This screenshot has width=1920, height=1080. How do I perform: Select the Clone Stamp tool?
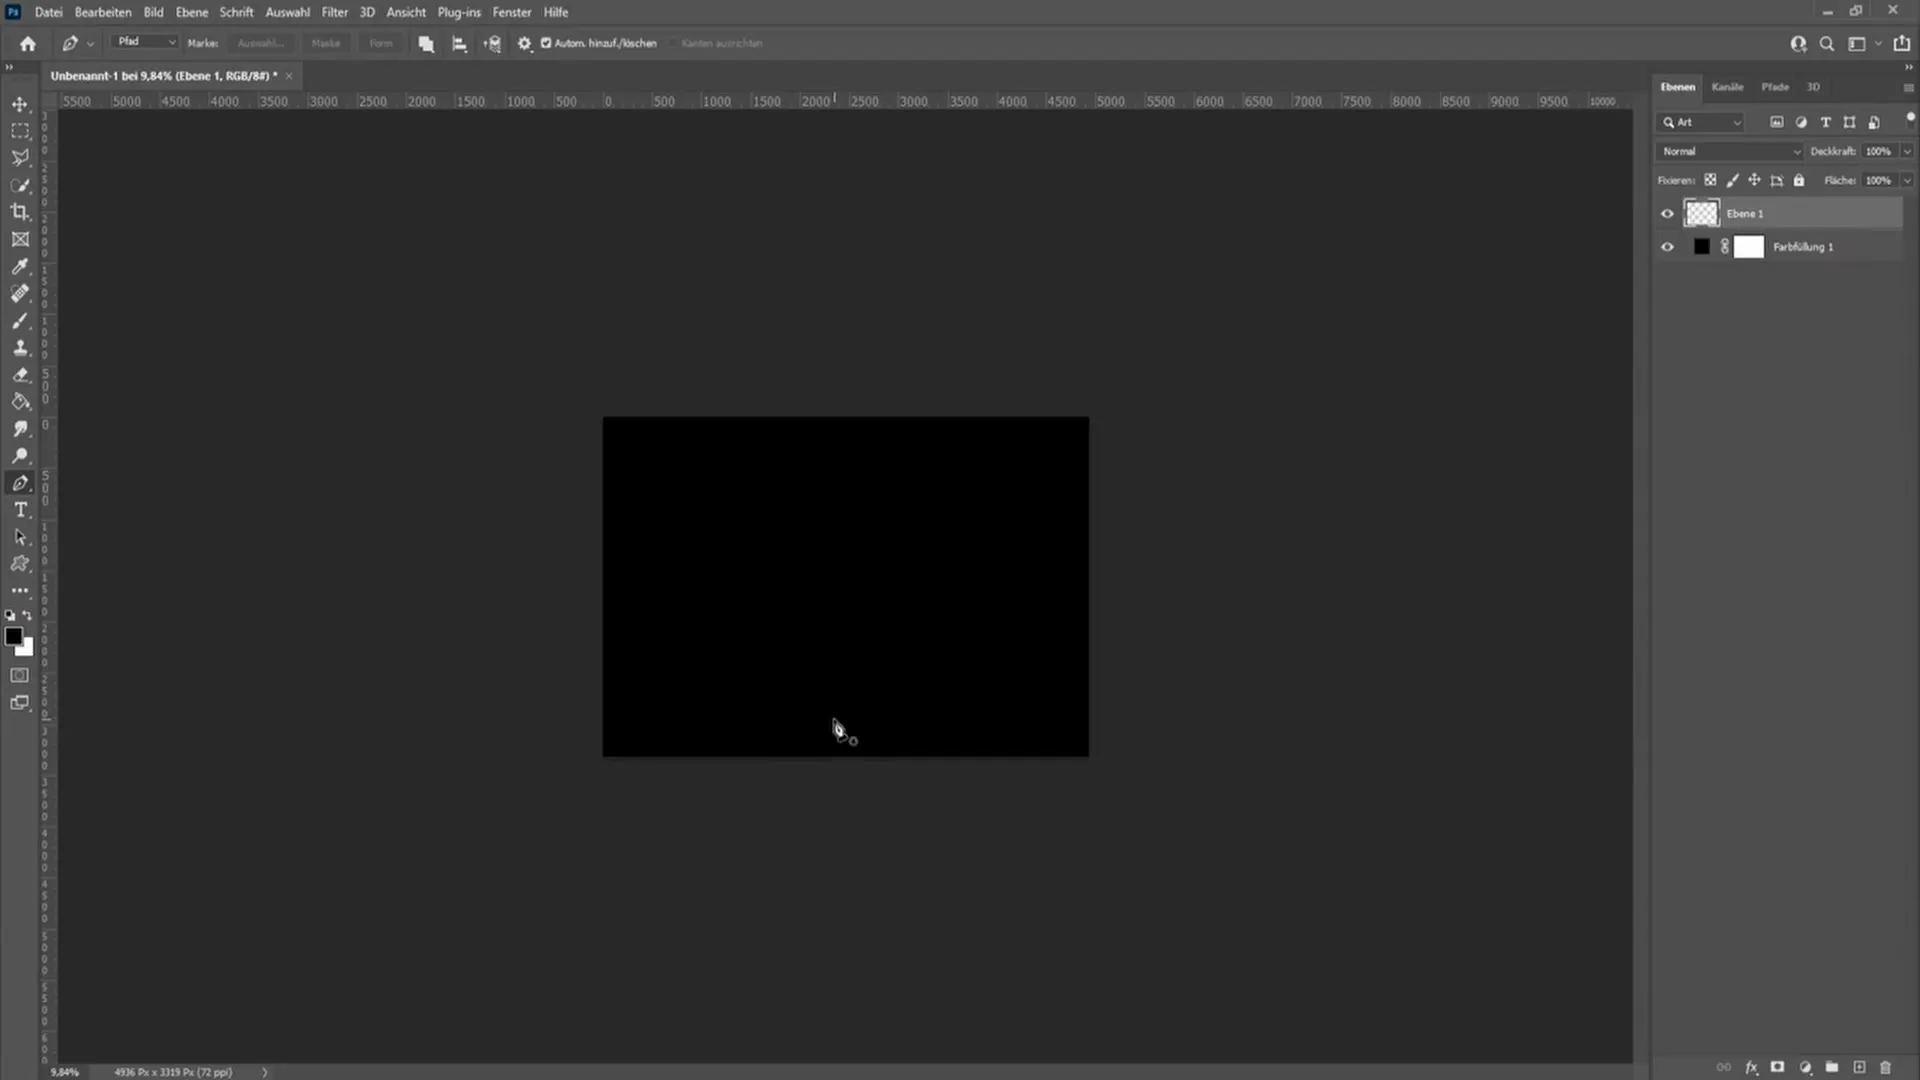(20, 348)
